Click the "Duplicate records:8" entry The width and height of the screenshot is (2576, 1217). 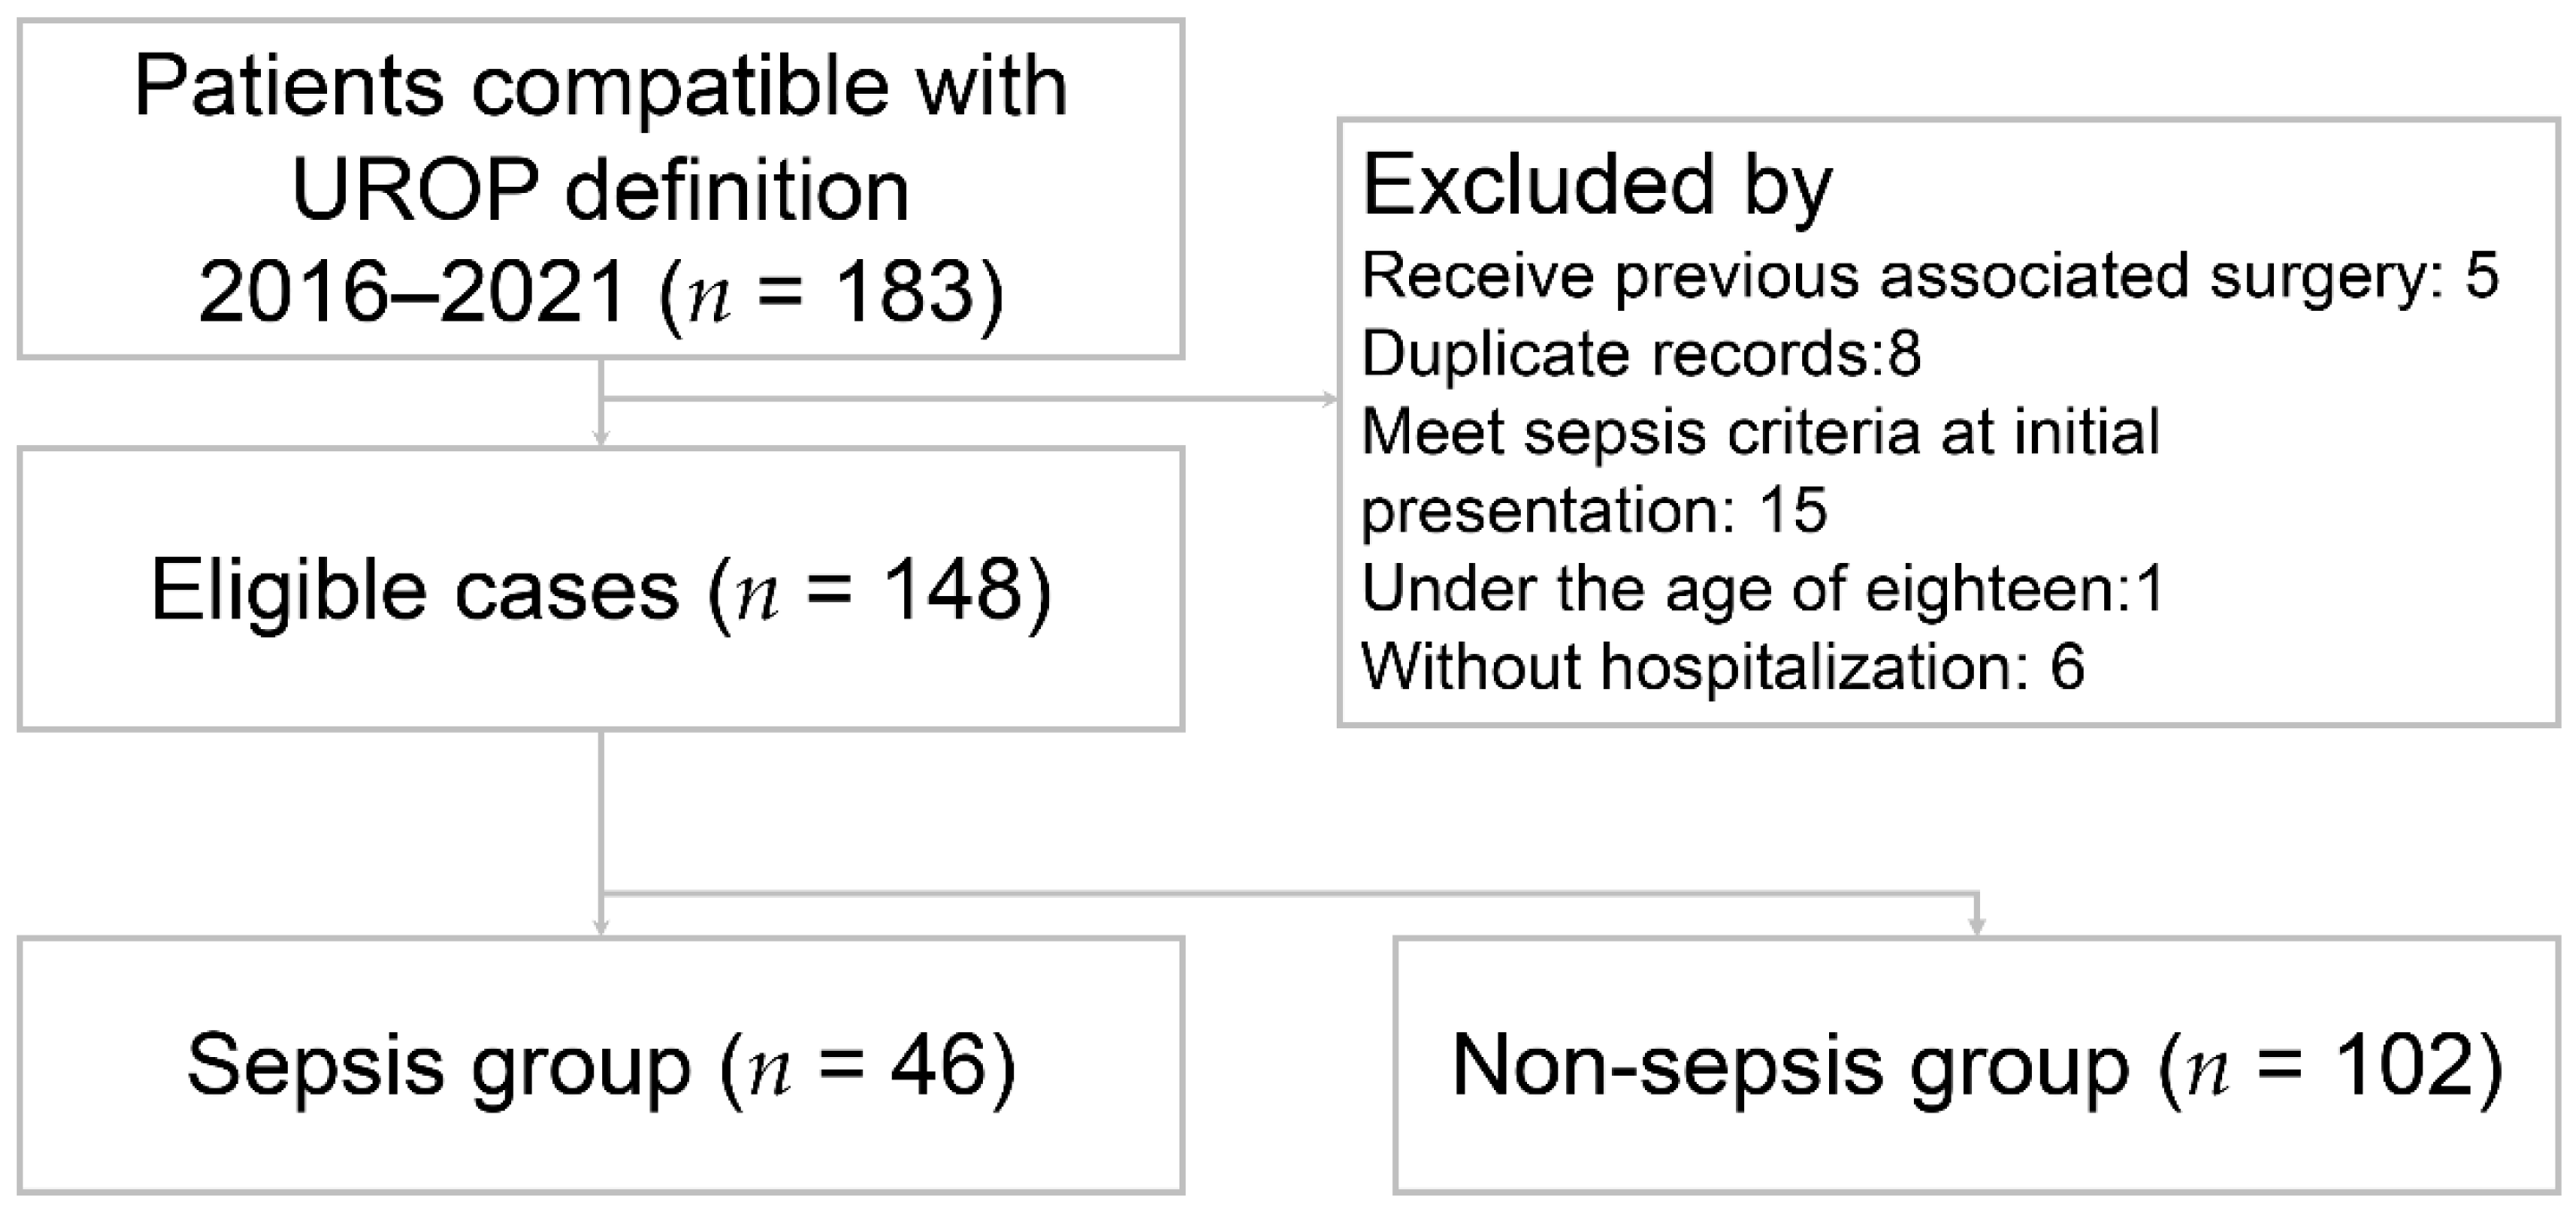coord(1641,354)
